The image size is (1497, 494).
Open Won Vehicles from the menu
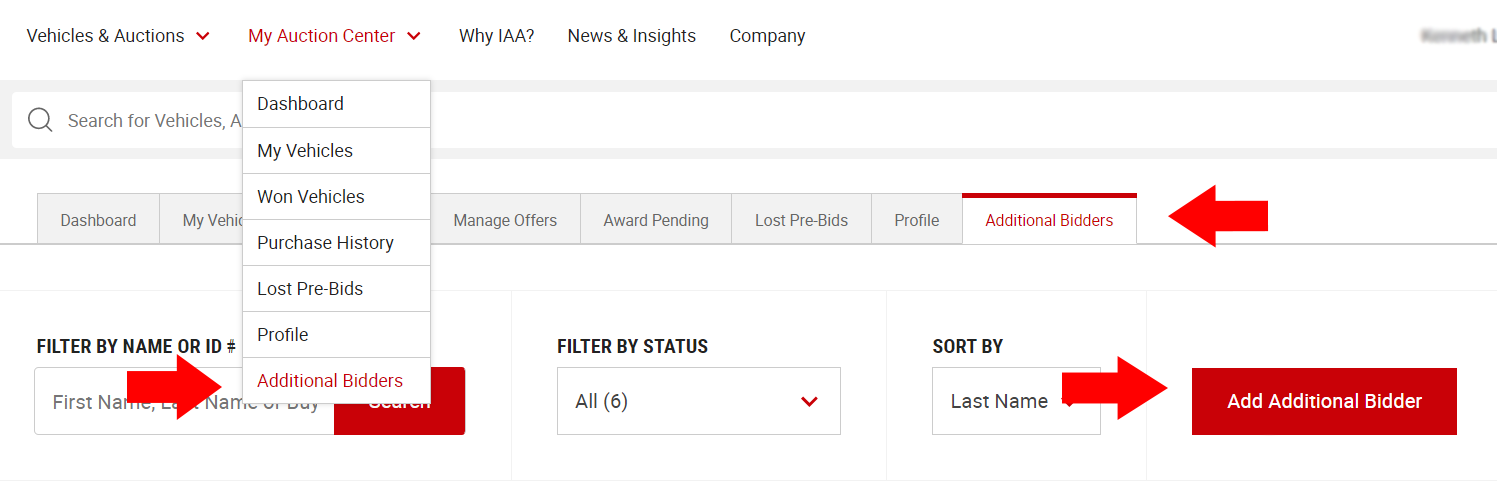coord(311,197)
